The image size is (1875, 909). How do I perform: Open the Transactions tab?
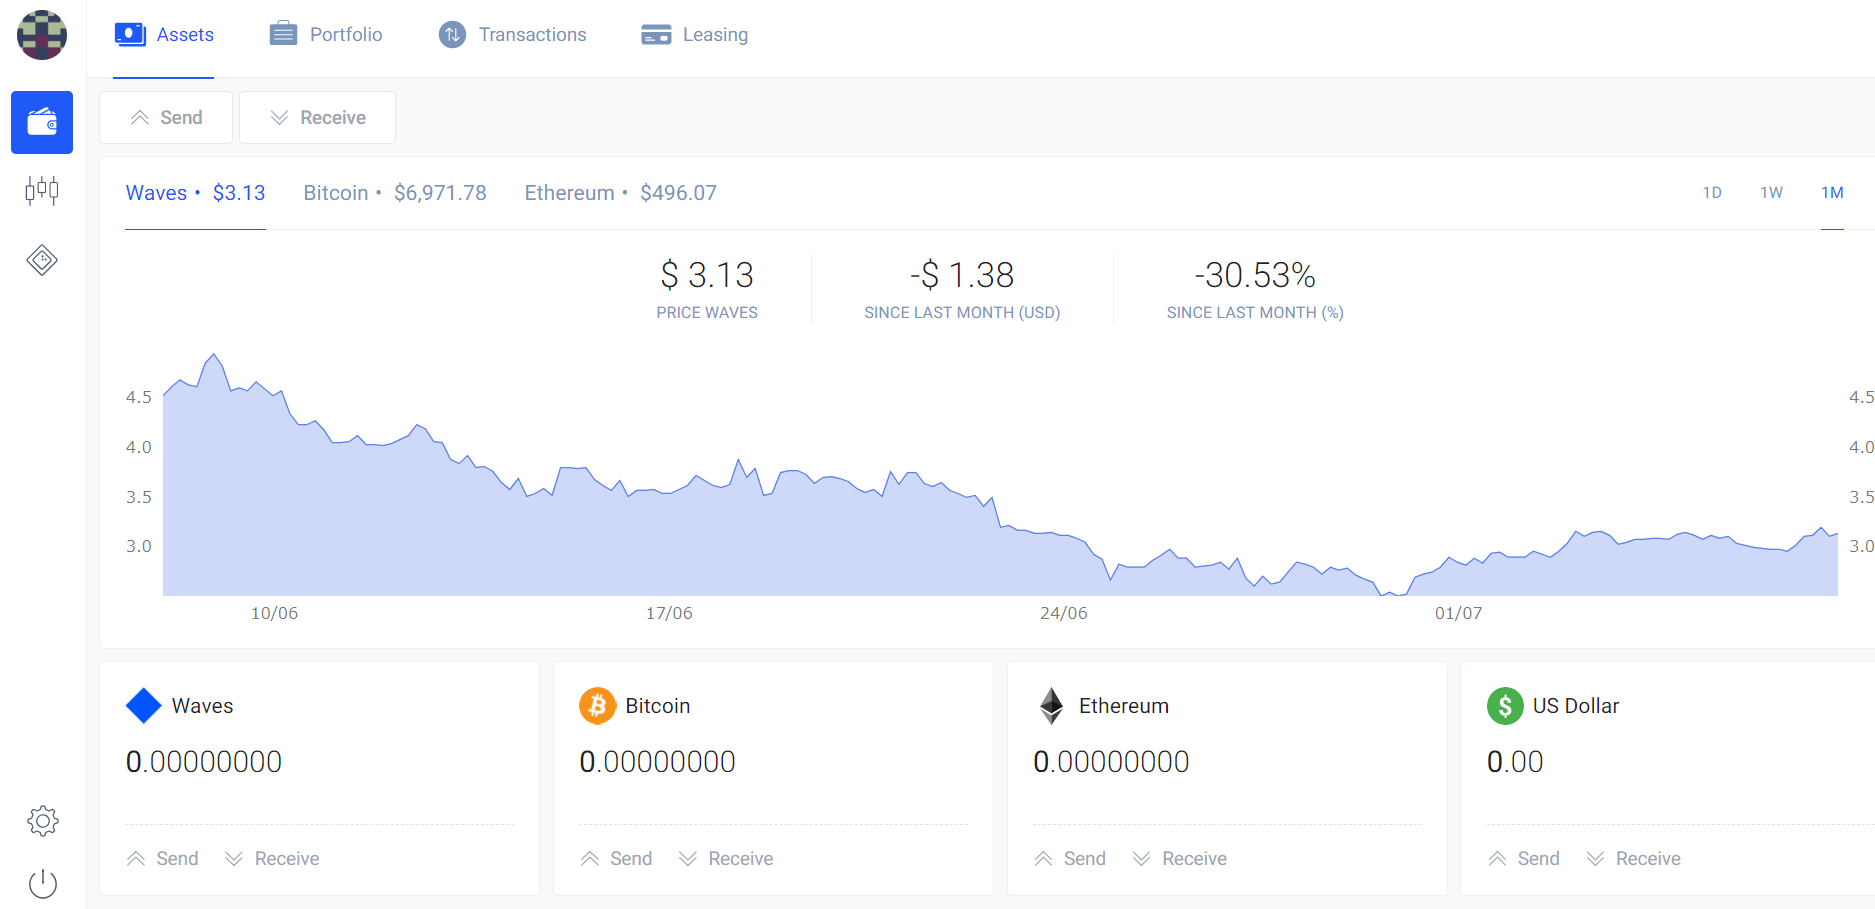point(513,35)
